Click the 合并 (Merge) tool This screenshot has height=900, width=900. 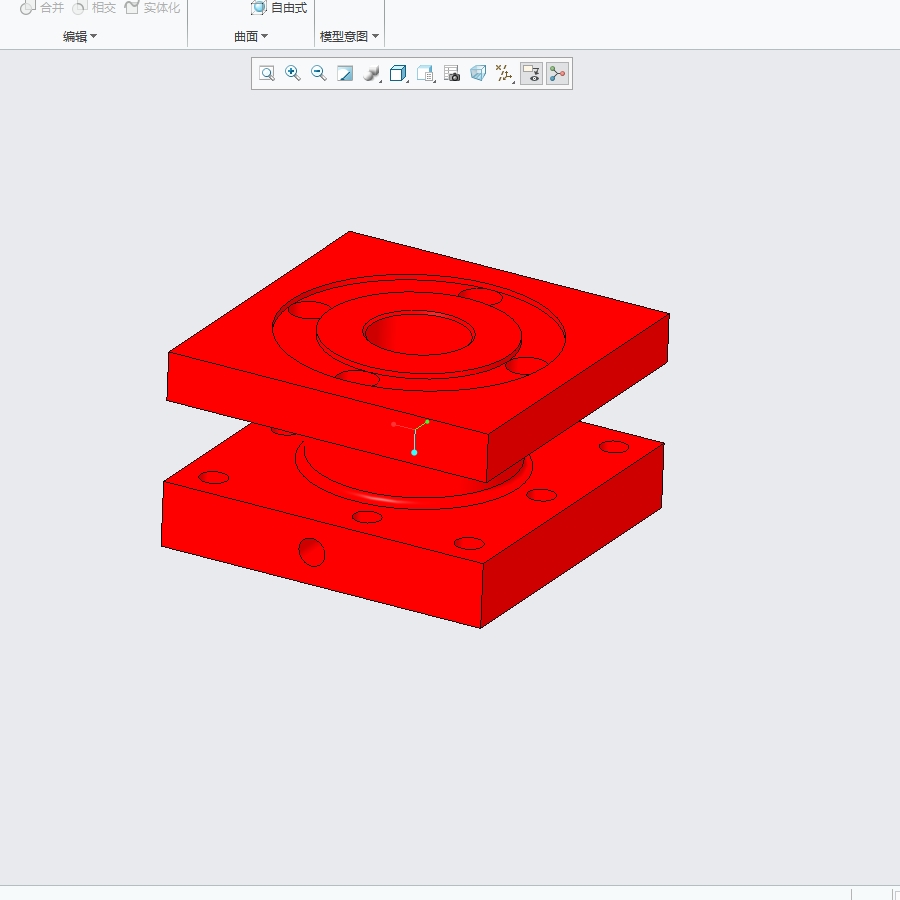tap(42, 7)
